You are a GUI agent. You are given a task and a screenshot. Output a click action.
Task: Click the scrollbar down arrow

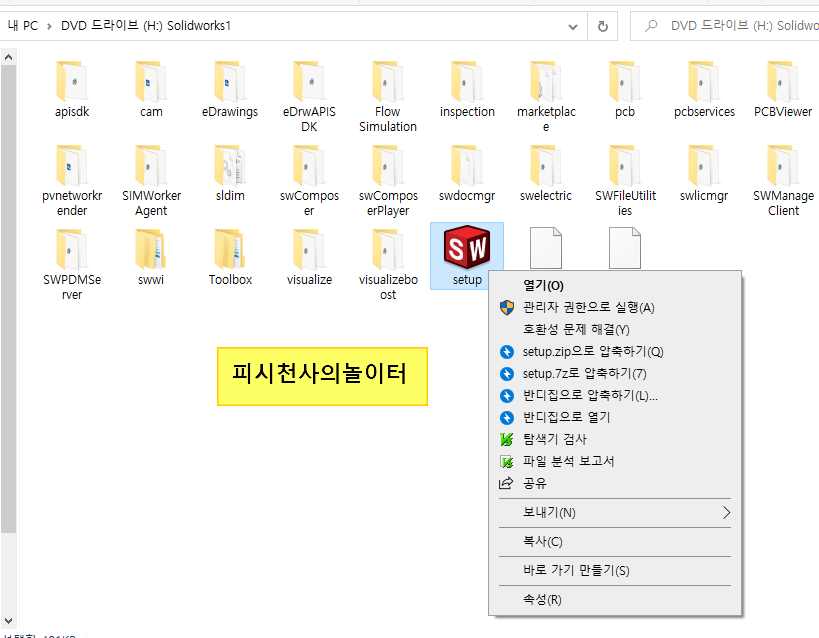tap(8, 621)
